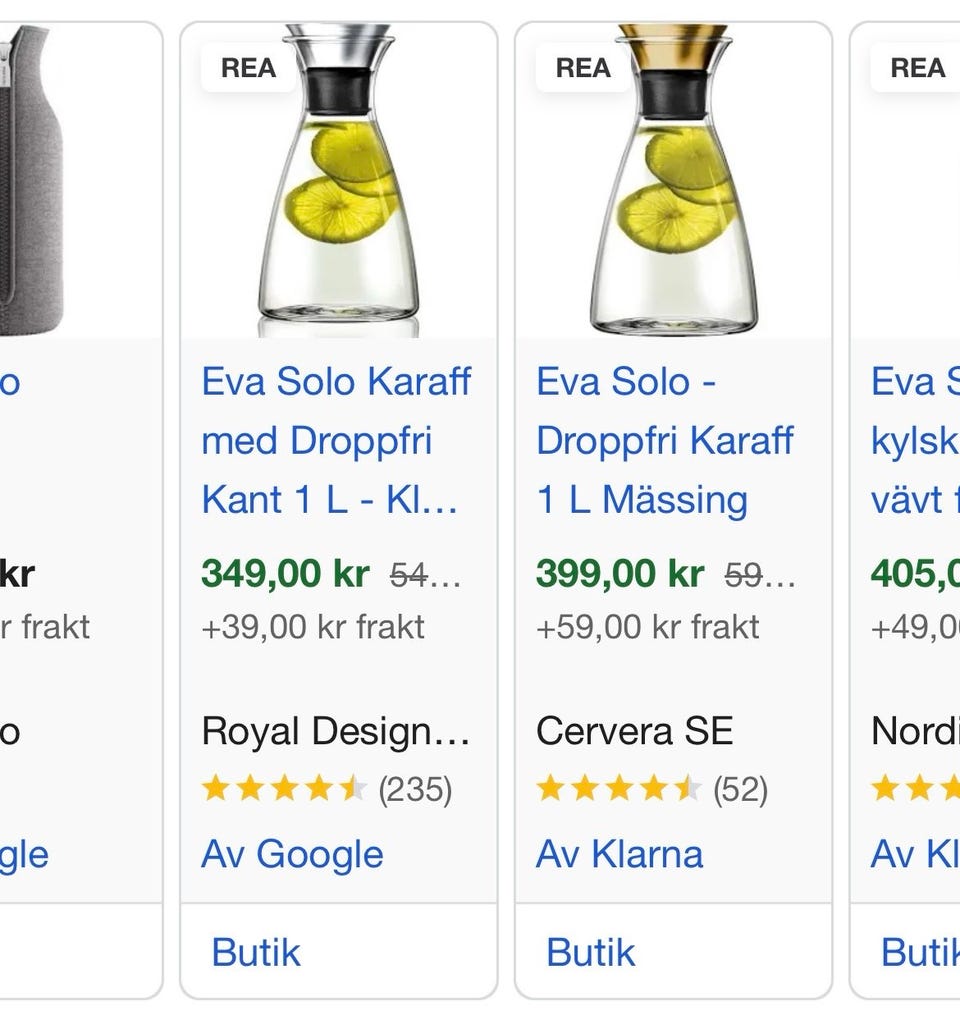
Task: Click the REA badge on the steel-lid carafe
Action: (248, 68)
